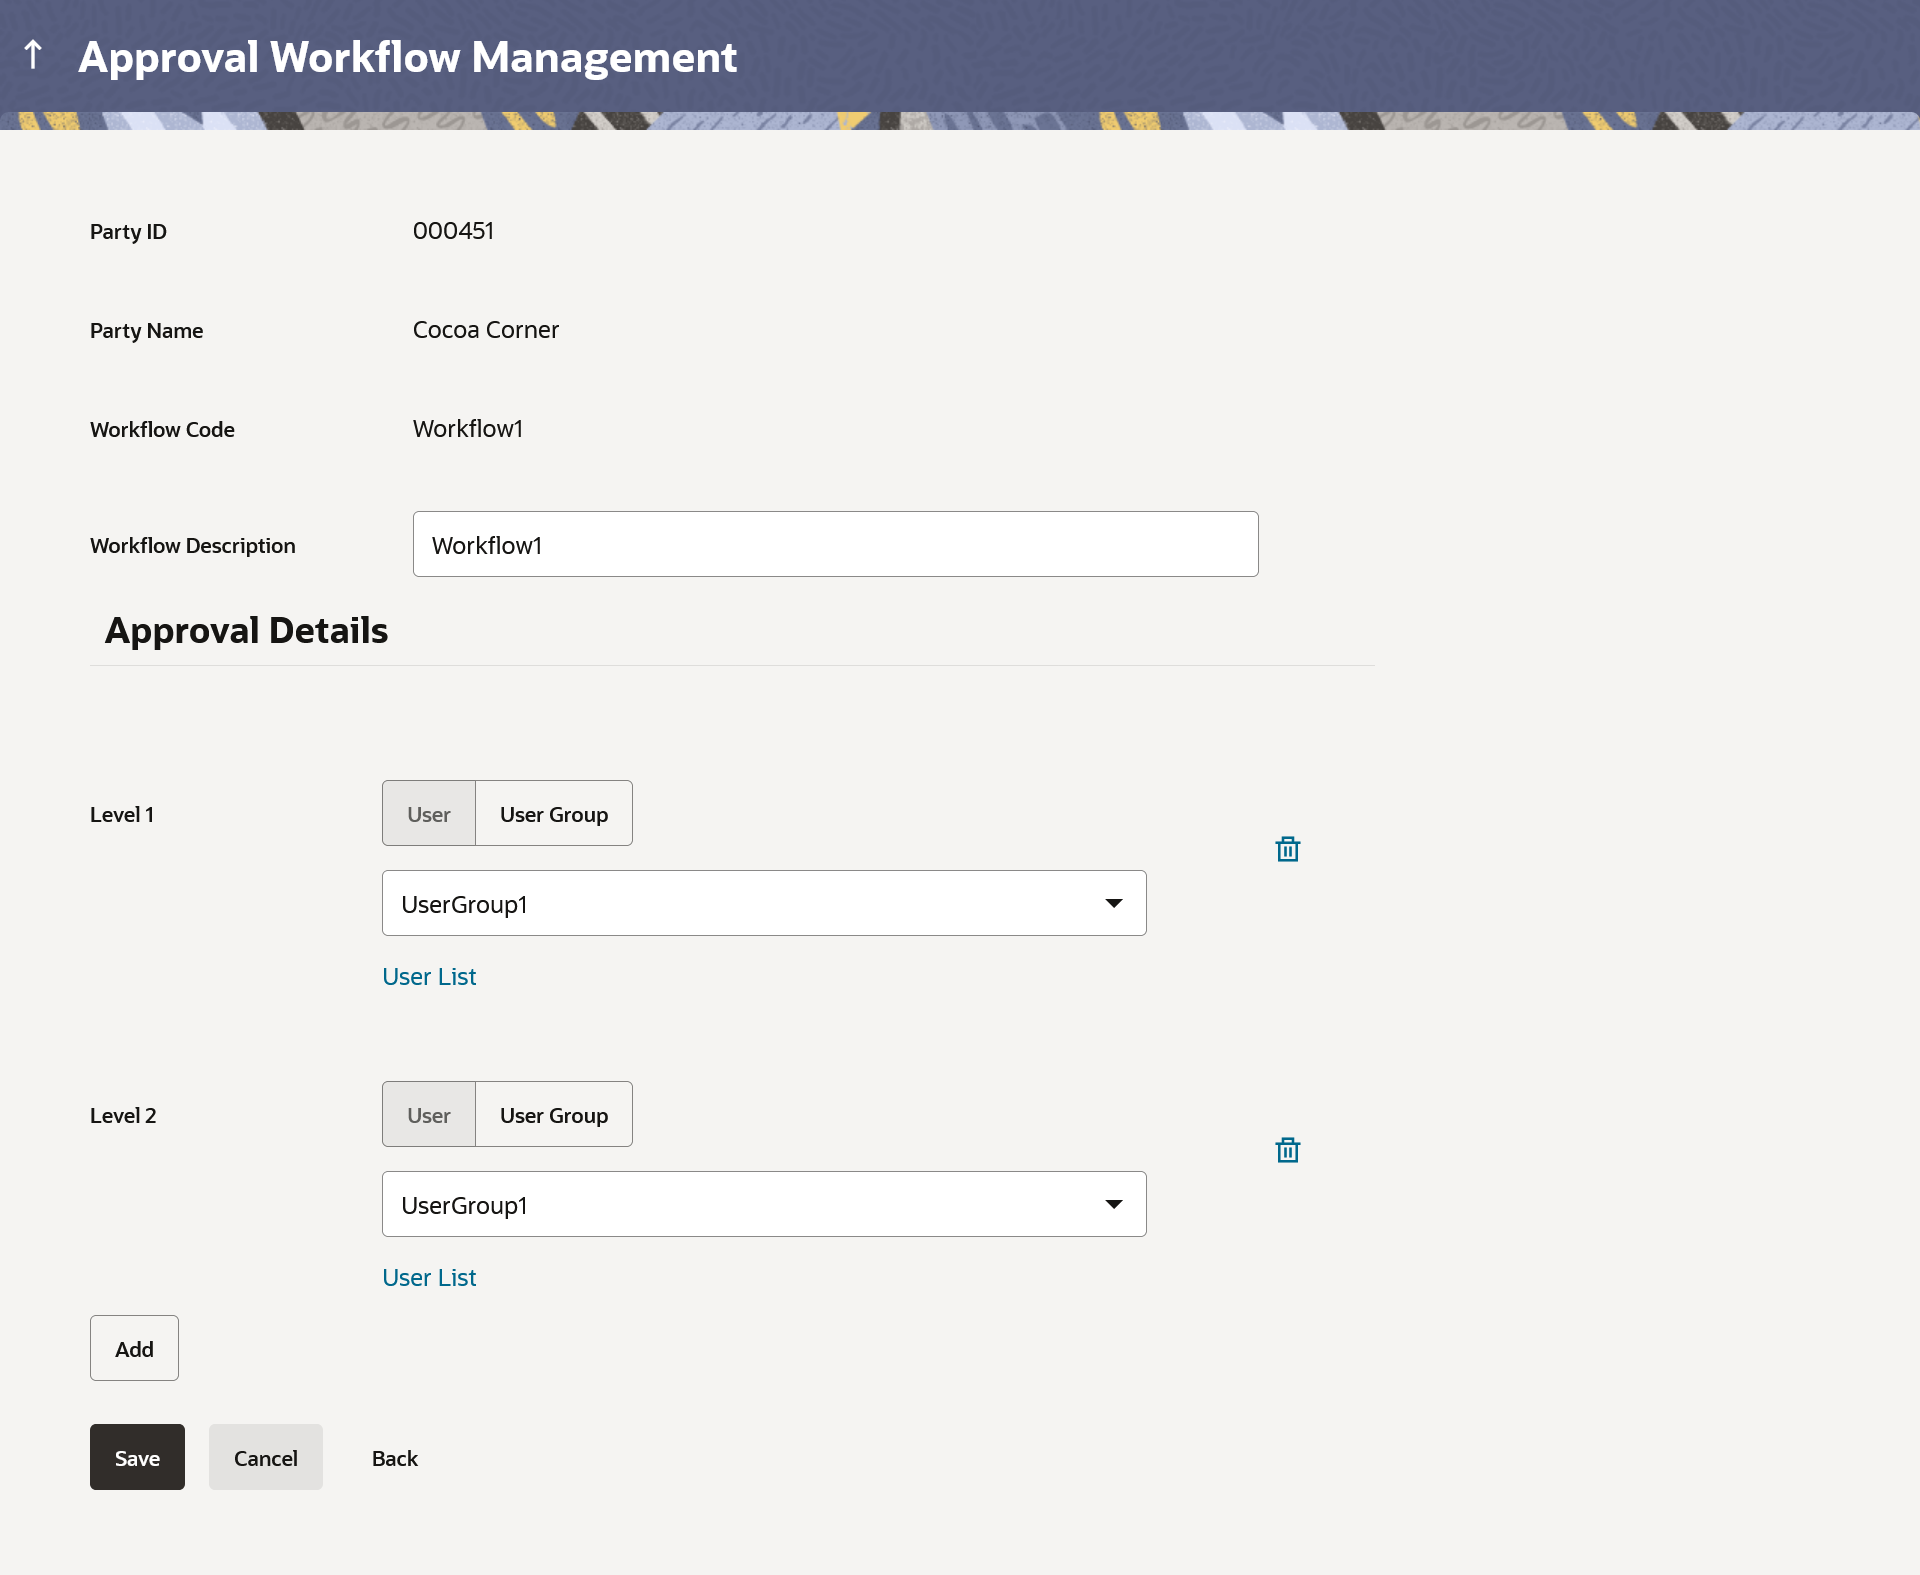Click the back arrow in the header
Screen dimensions: 1920x1575
(x=33, y=55)
